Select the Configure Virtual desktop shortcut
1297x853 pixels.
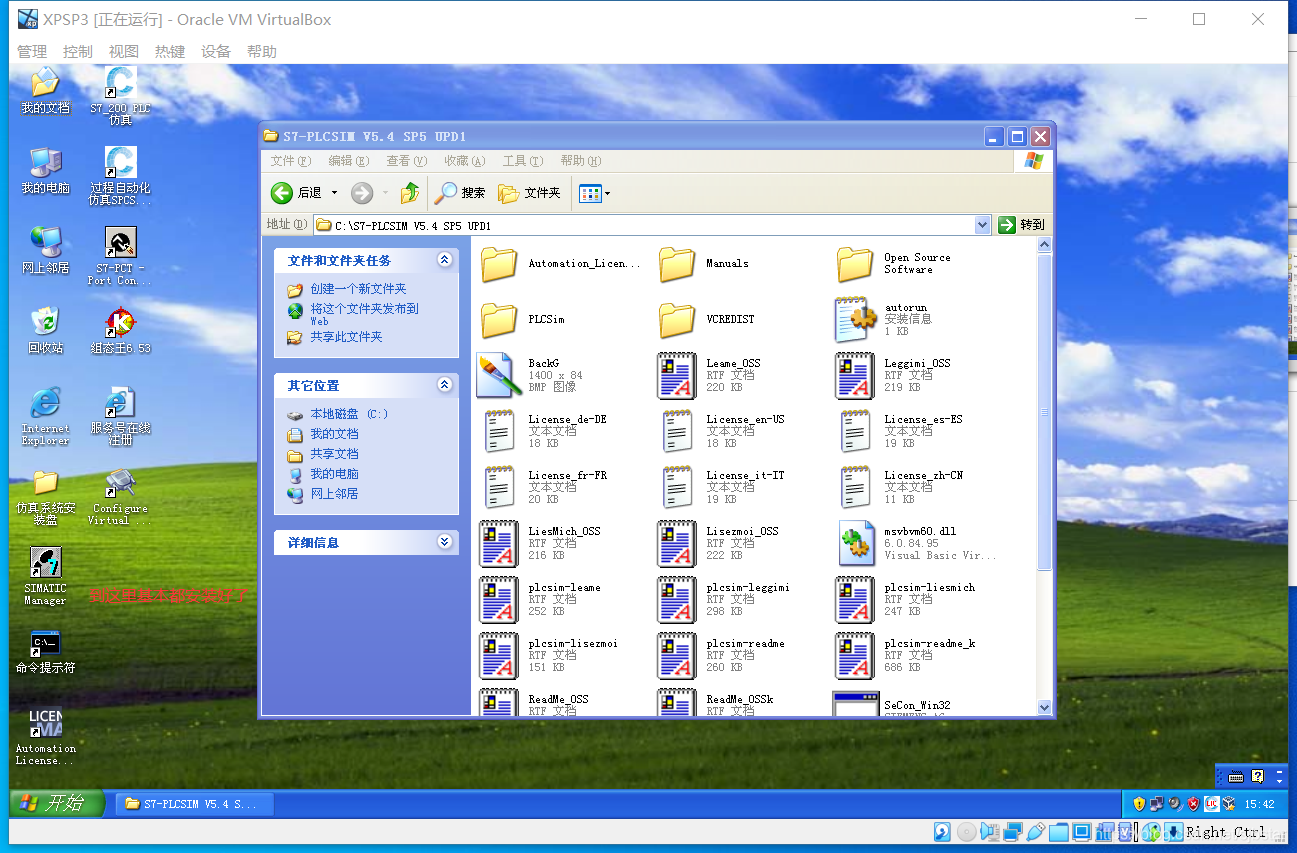point(120,497)
